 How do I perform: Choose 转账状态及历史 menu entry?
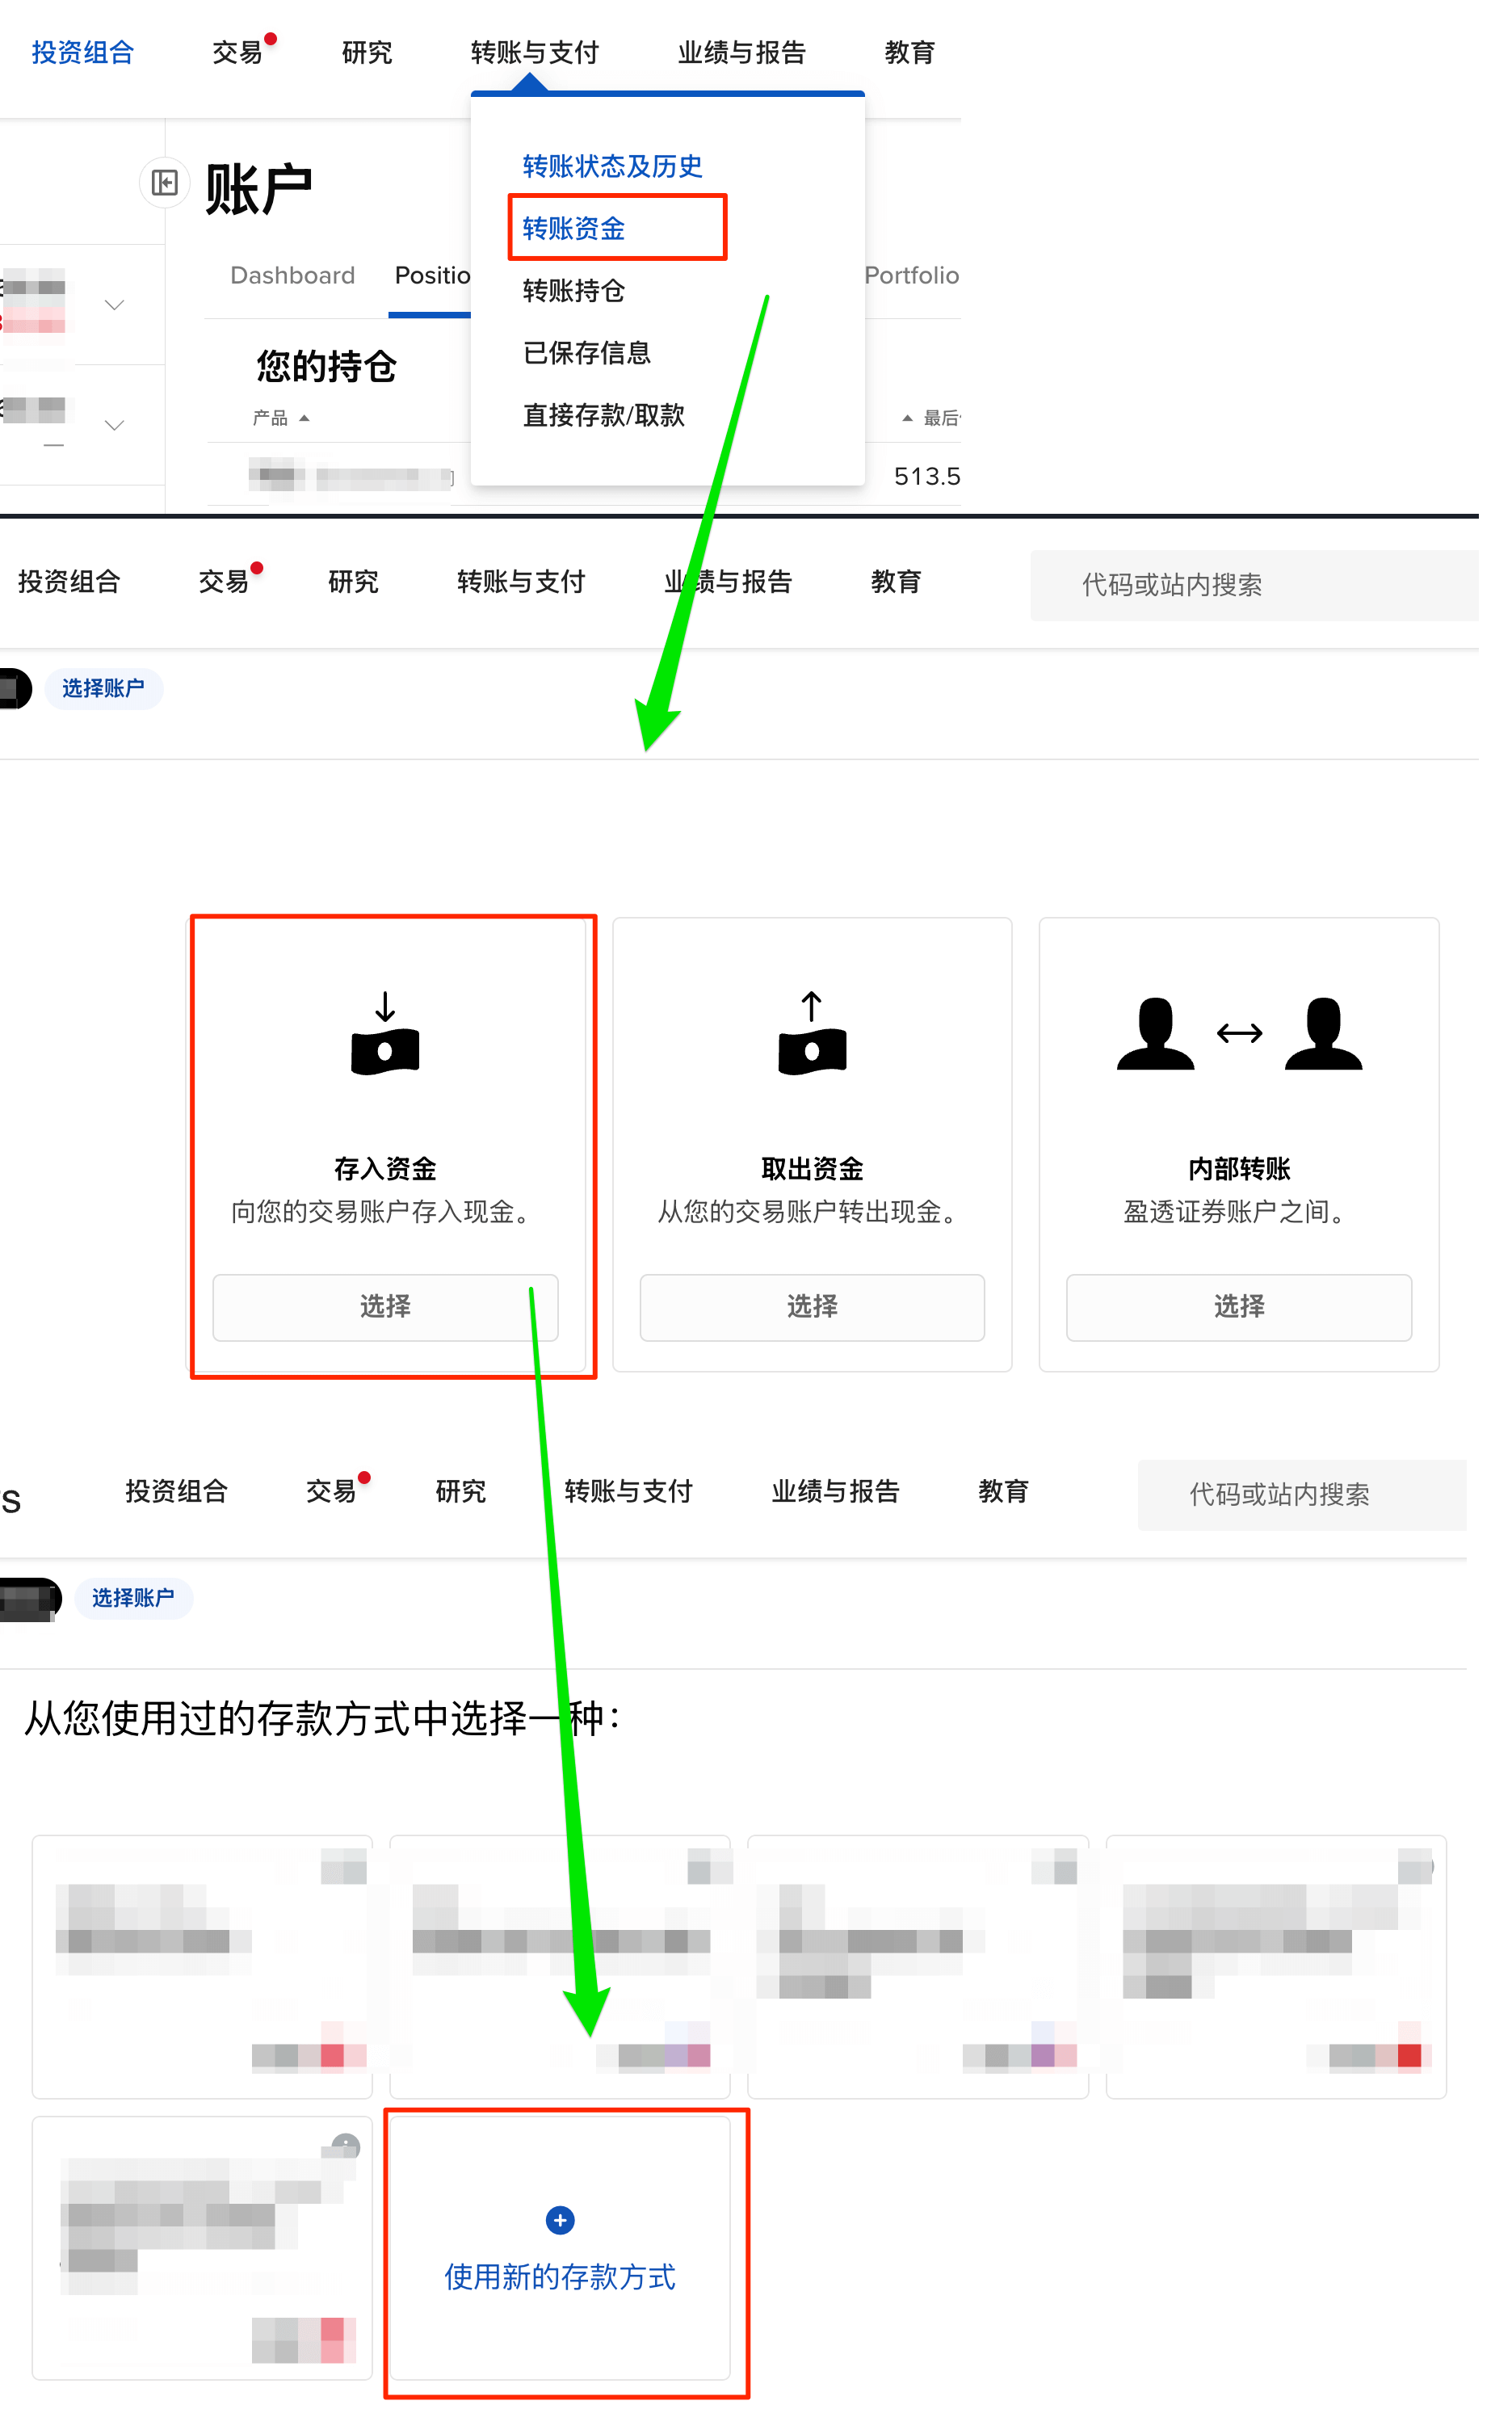coord(612,166)
